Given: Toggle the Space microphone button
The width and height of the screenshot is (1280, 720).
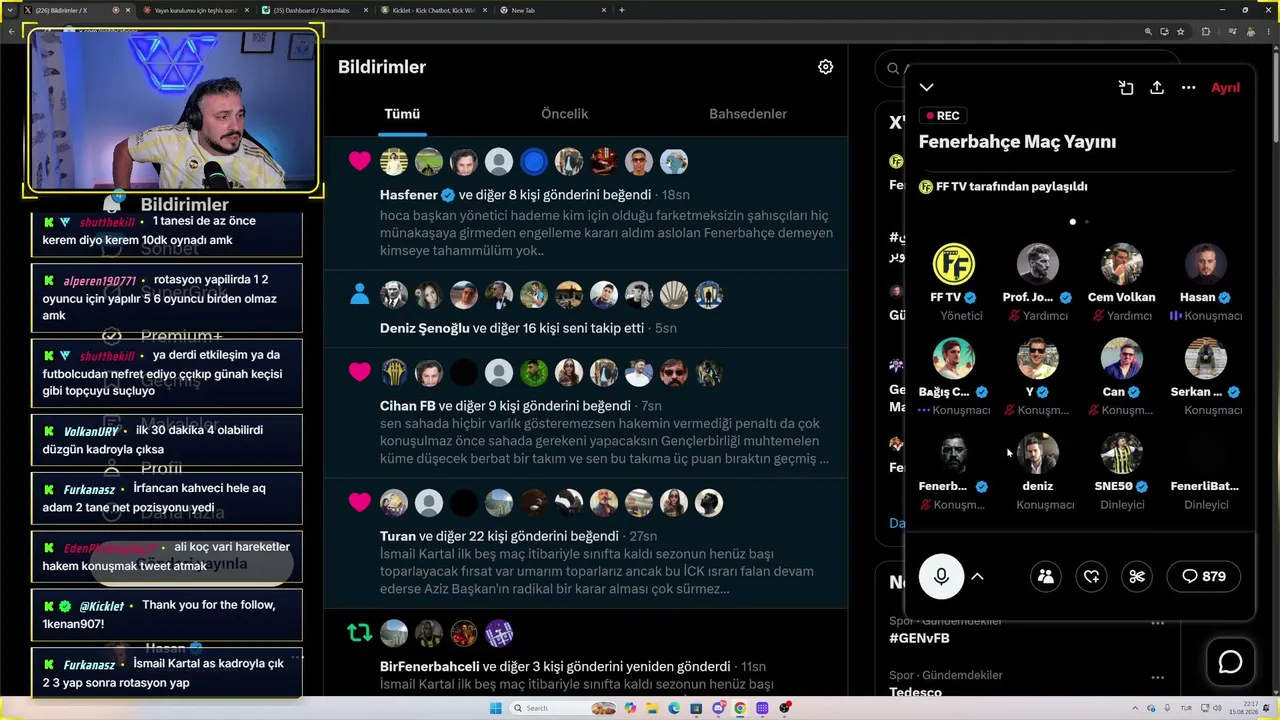Looking at the screenshot, I should pos(941,576).
